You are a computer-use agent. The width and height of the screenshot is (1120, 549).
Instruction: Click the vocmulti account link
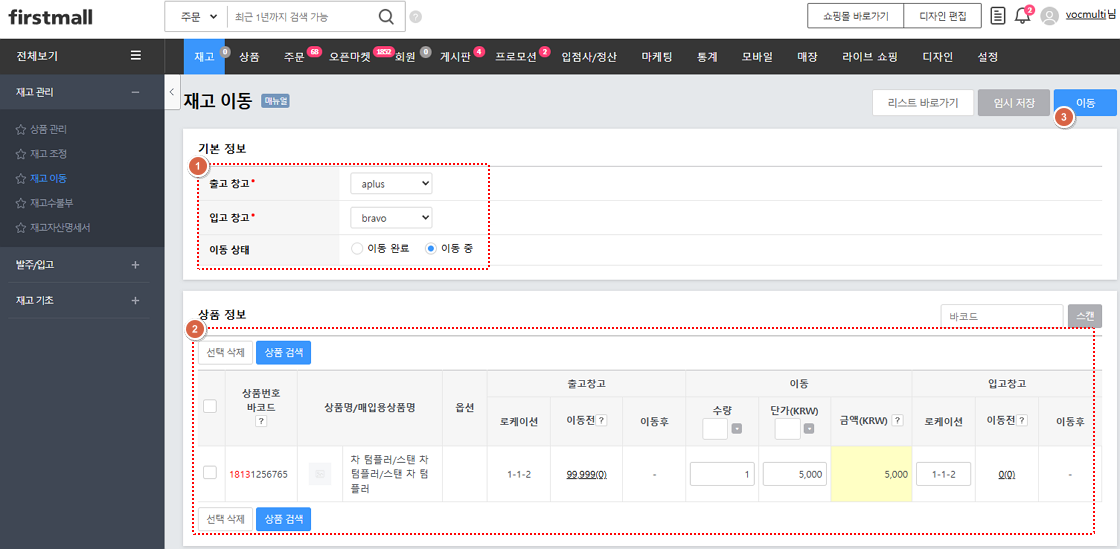1086,16
